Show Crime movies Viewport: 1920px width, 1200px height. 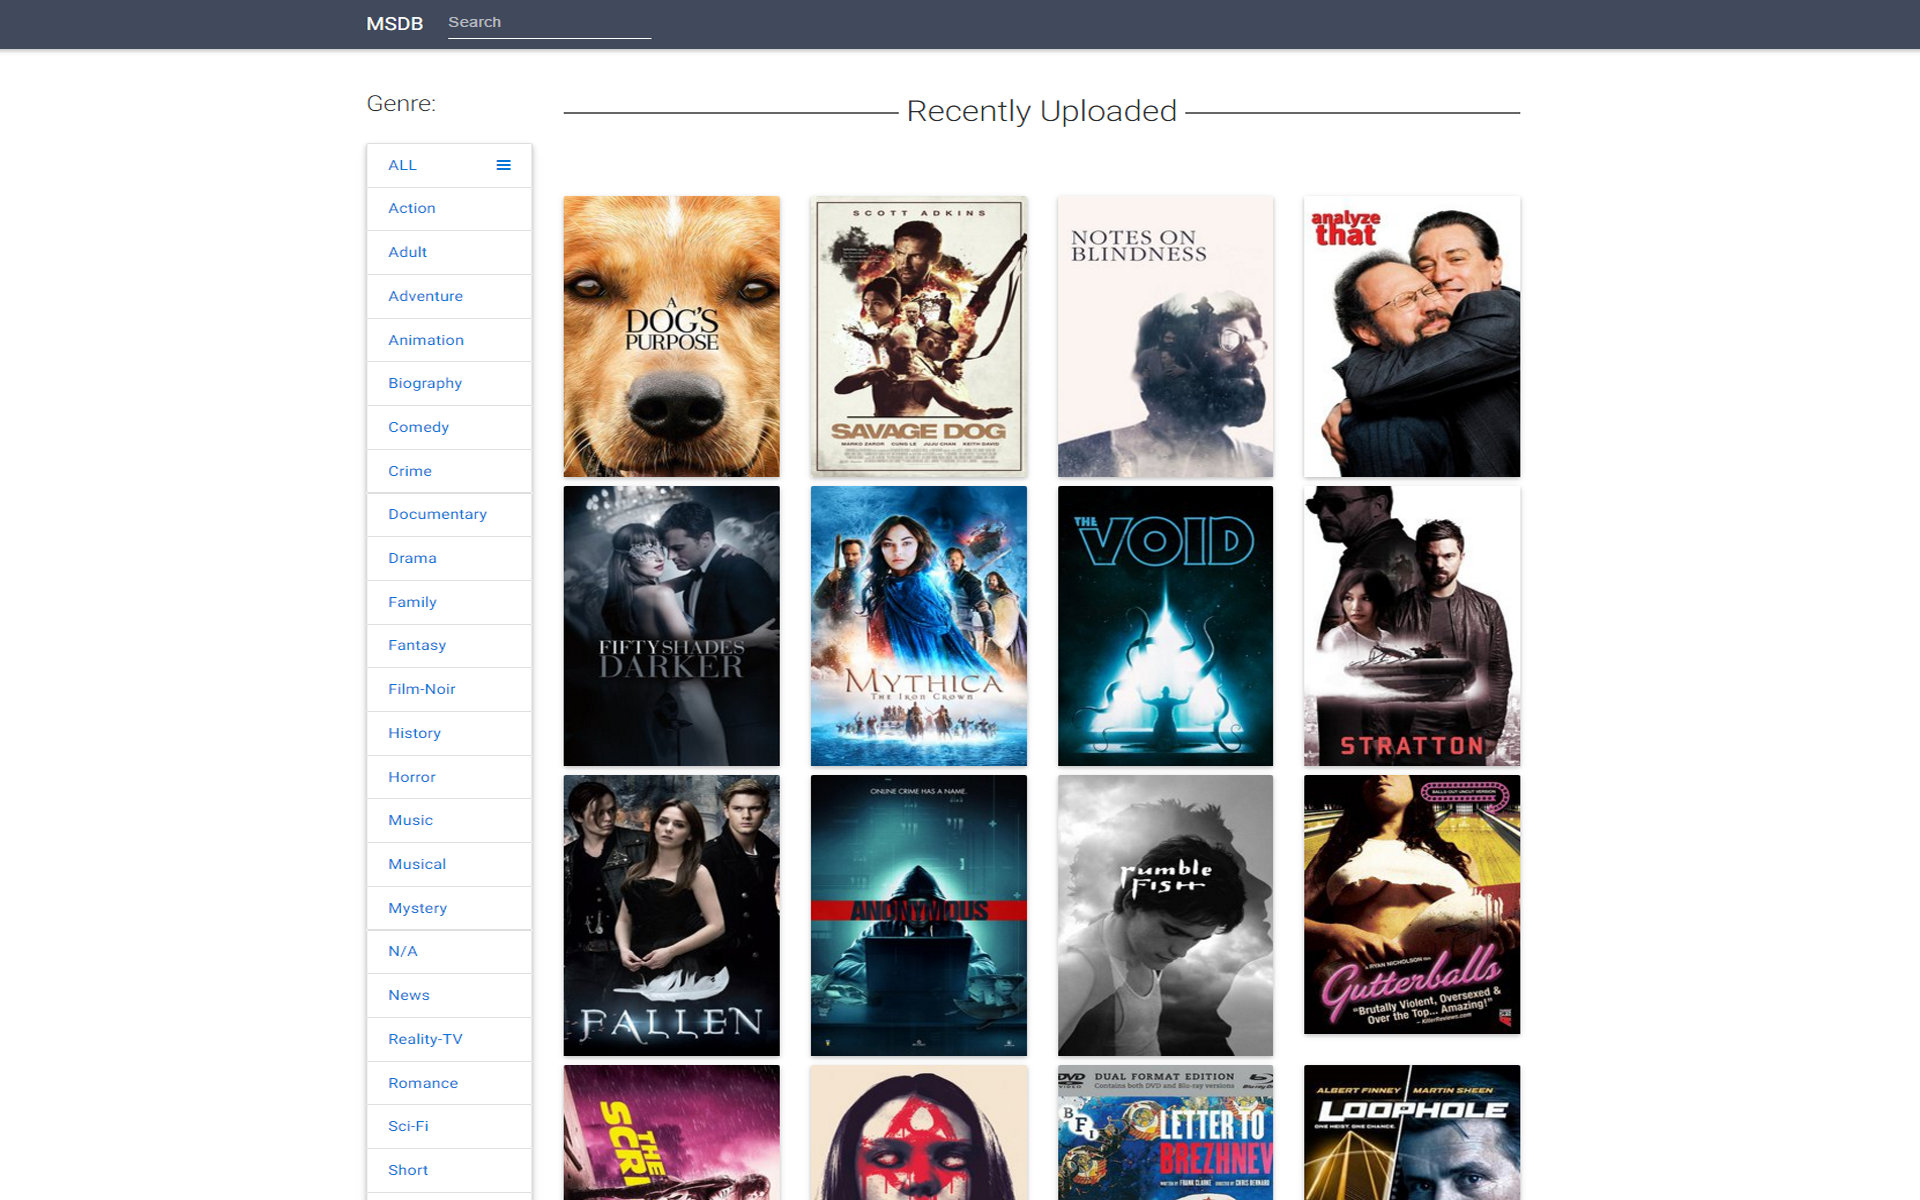coord(449,471)
